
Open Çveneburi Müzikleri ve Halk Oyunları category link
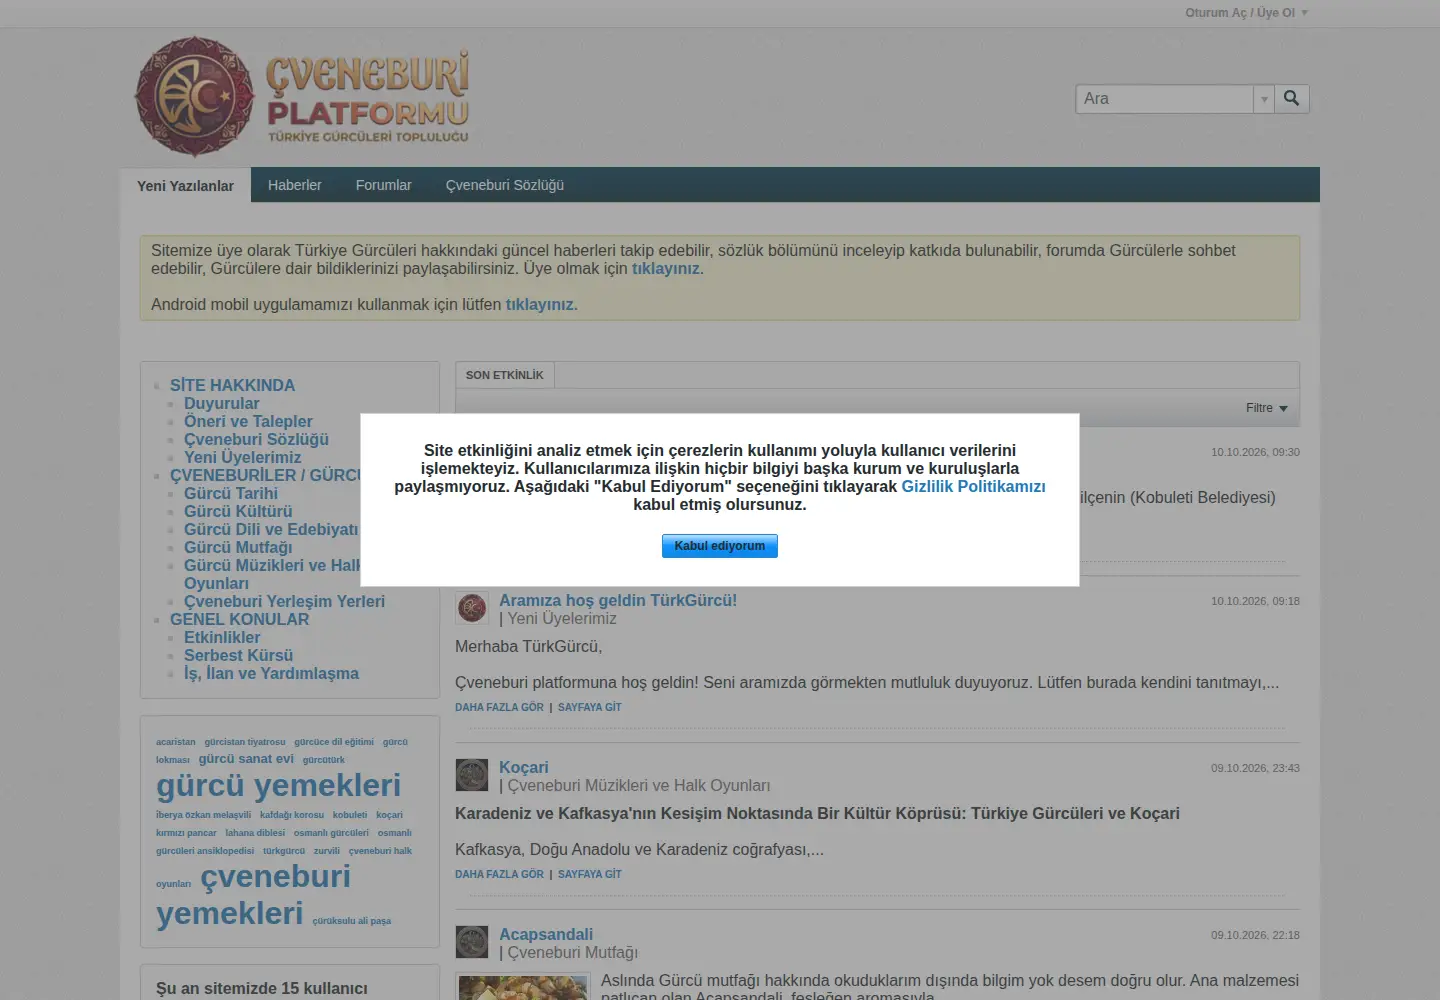pos(639,785)
